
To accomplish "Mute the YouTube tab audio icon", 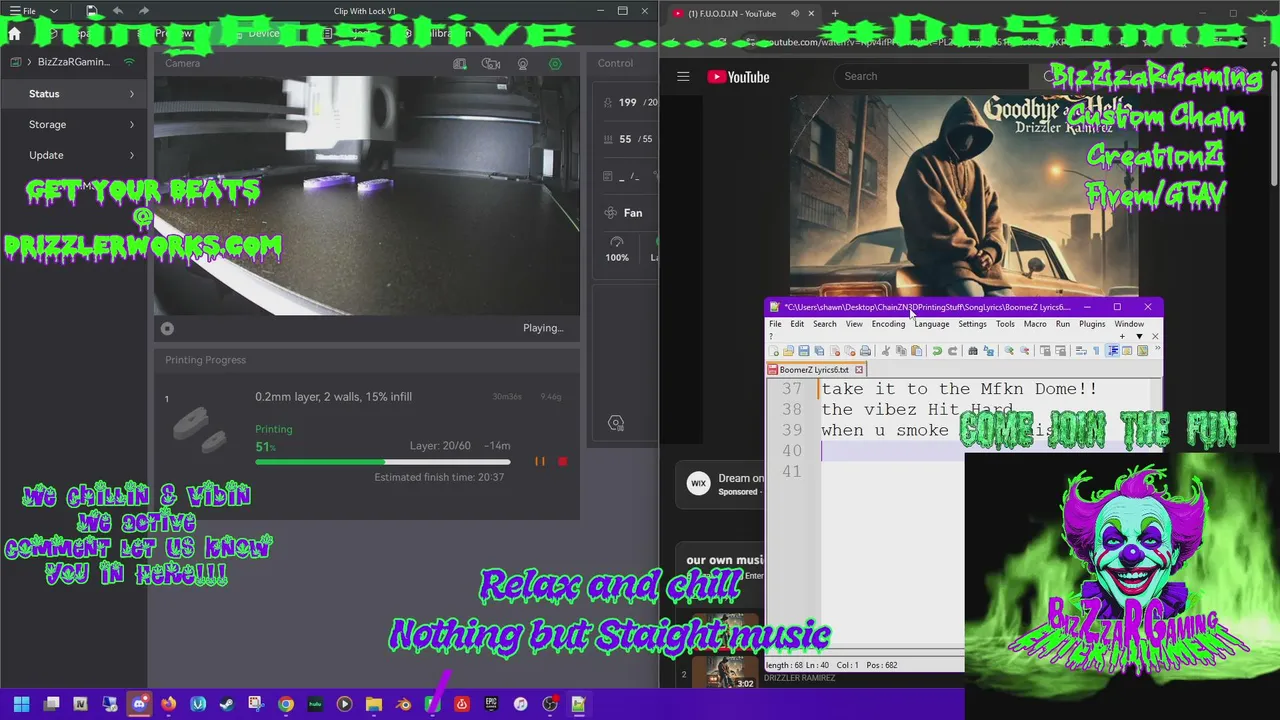I will point(795,13).
